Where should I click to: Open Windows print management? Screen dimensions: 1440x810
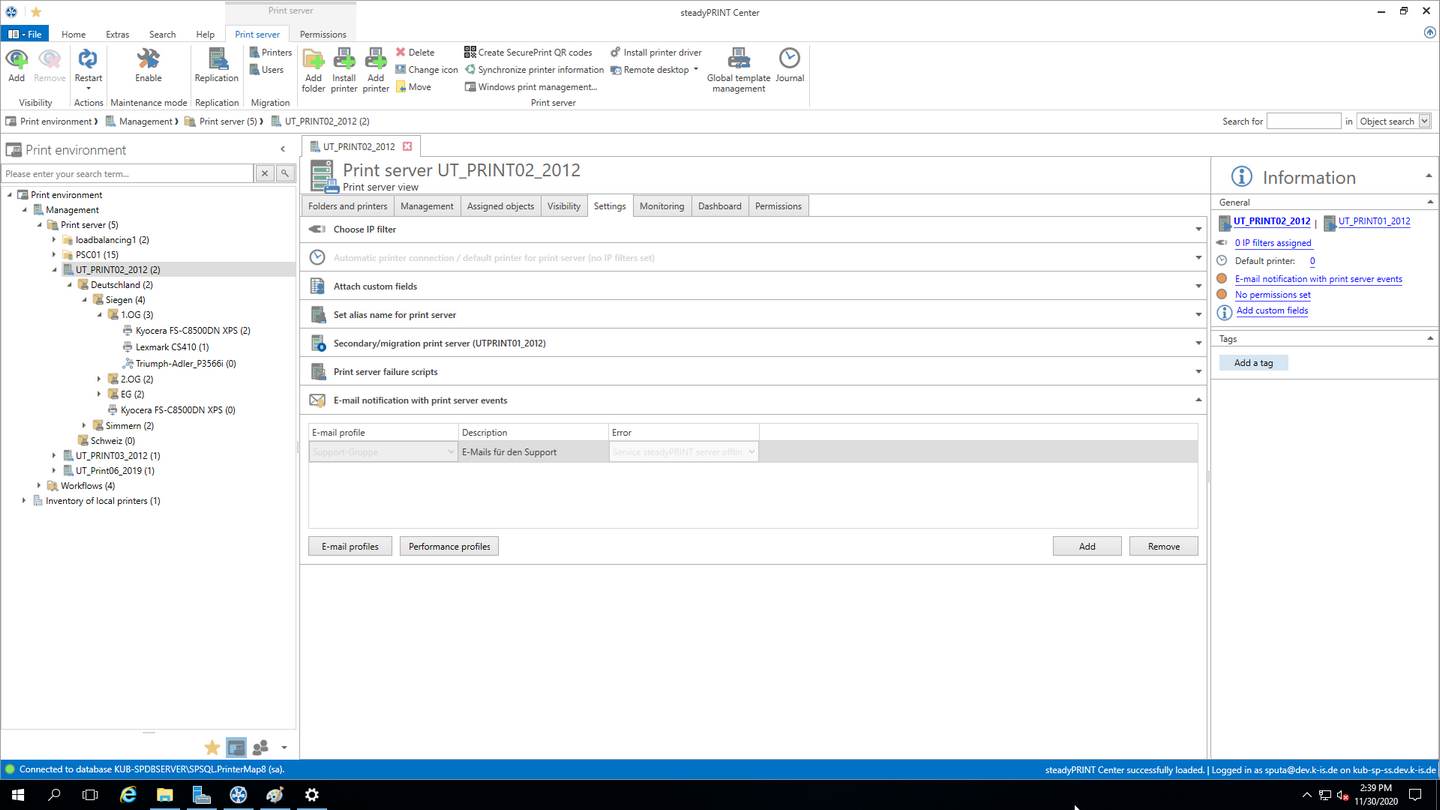tap(530, 87)
